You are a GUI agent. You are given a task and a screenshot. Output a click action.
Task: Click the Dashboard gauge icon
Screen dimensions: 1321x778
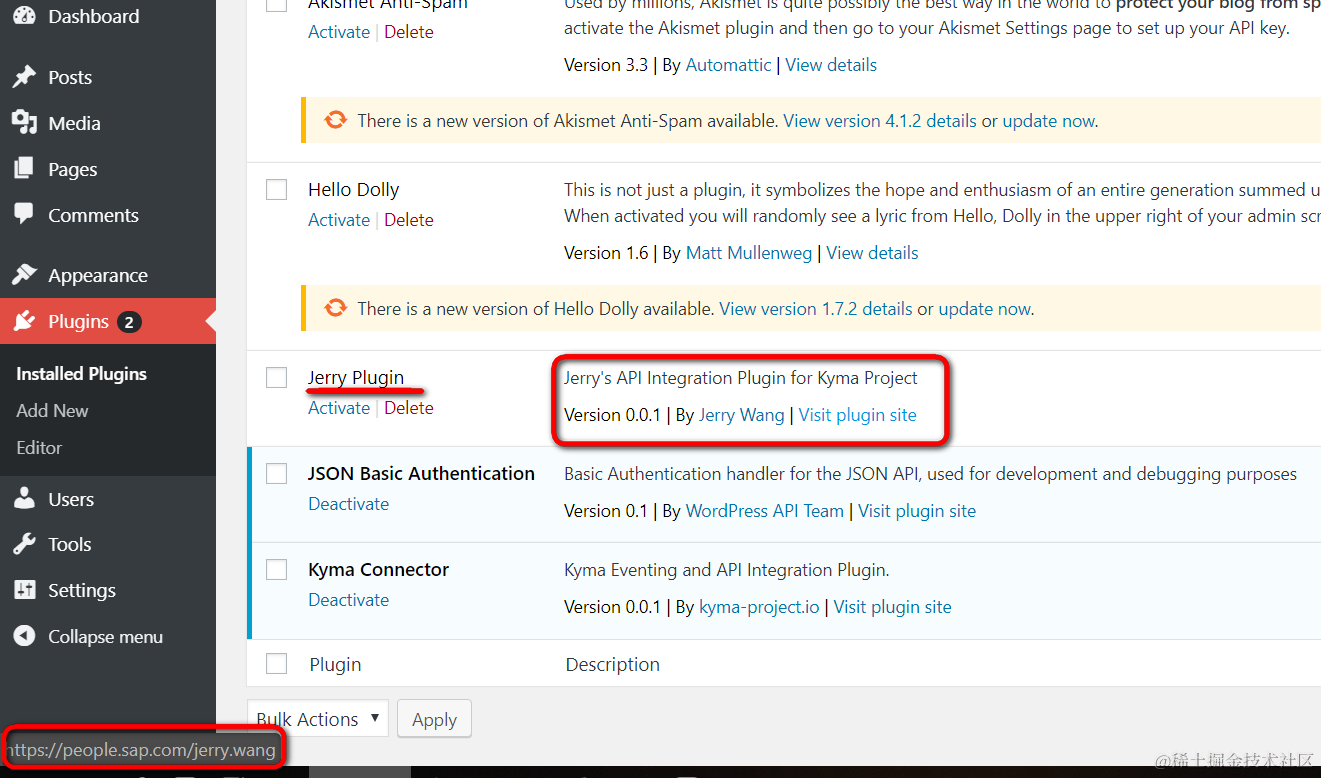[x=24, y=16]
